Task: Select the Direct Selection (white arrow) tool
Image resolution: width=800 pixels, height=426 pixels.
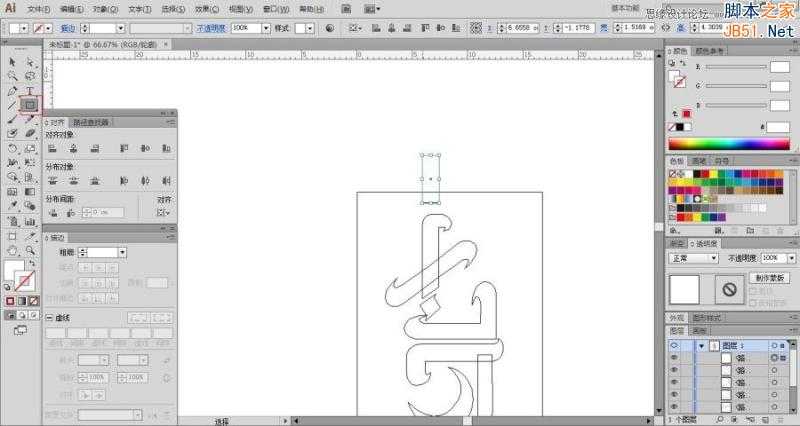Action: pos(30,62)
